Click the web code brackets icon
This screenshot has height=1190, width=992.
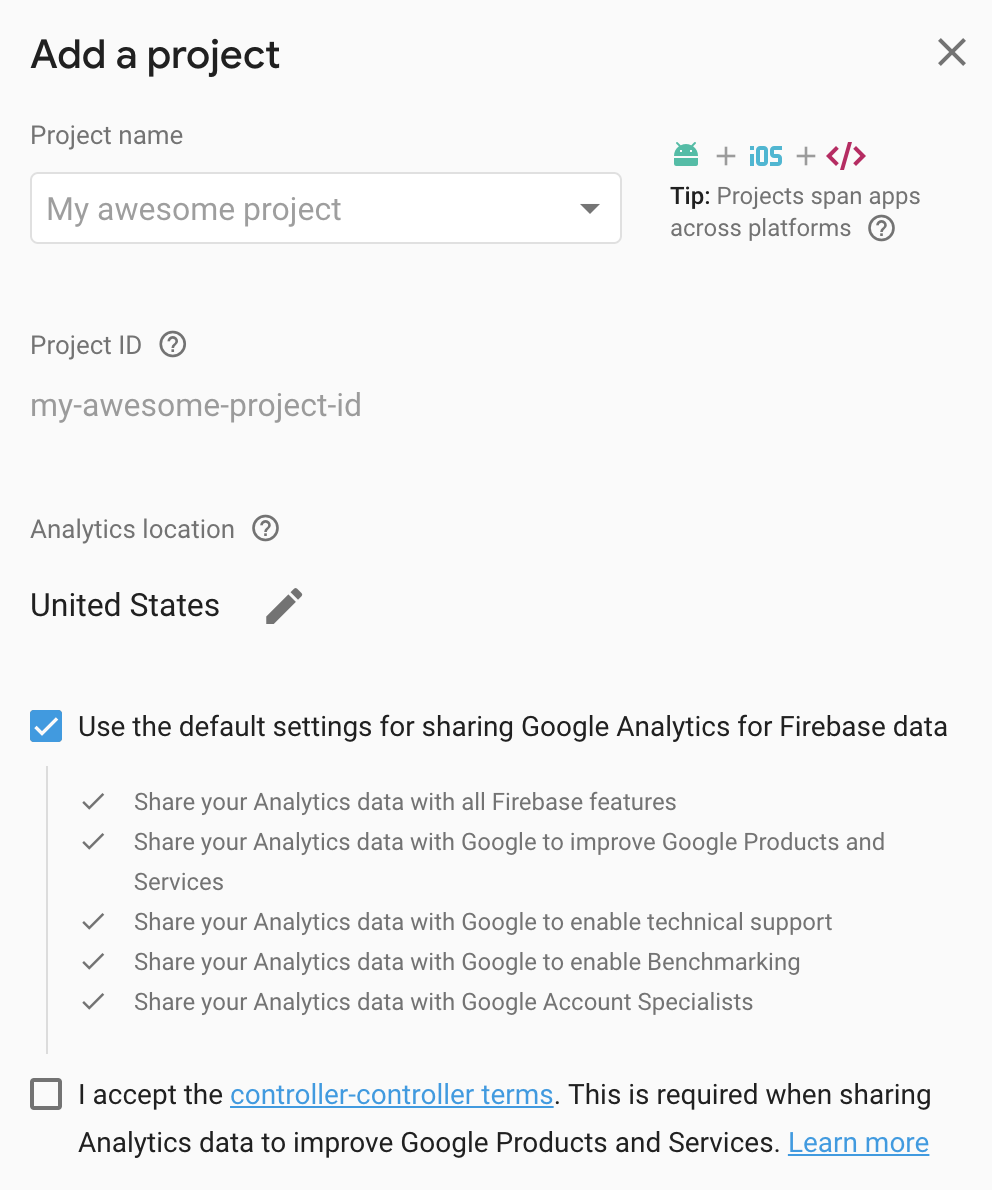[x=846, y=156]
